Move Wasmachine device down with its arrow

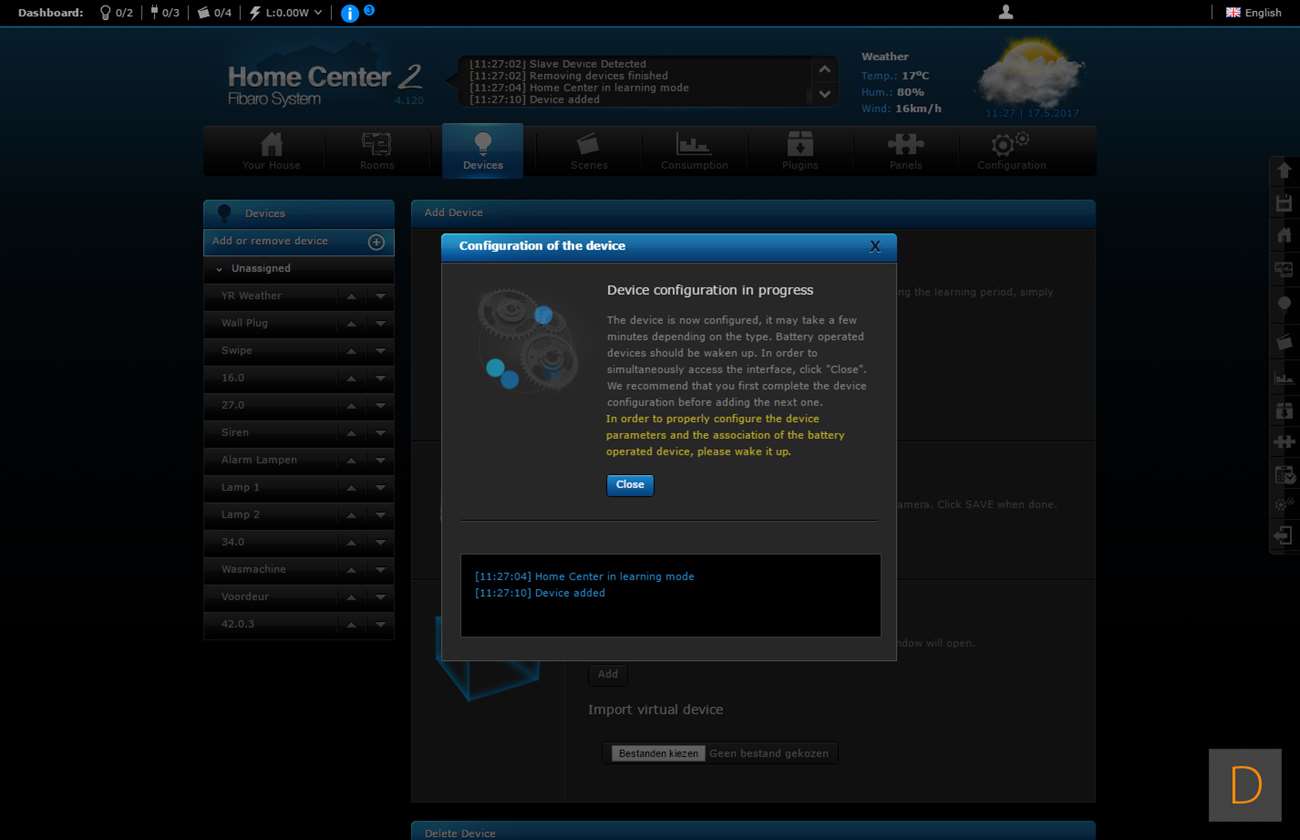click(x=381, y=570)
